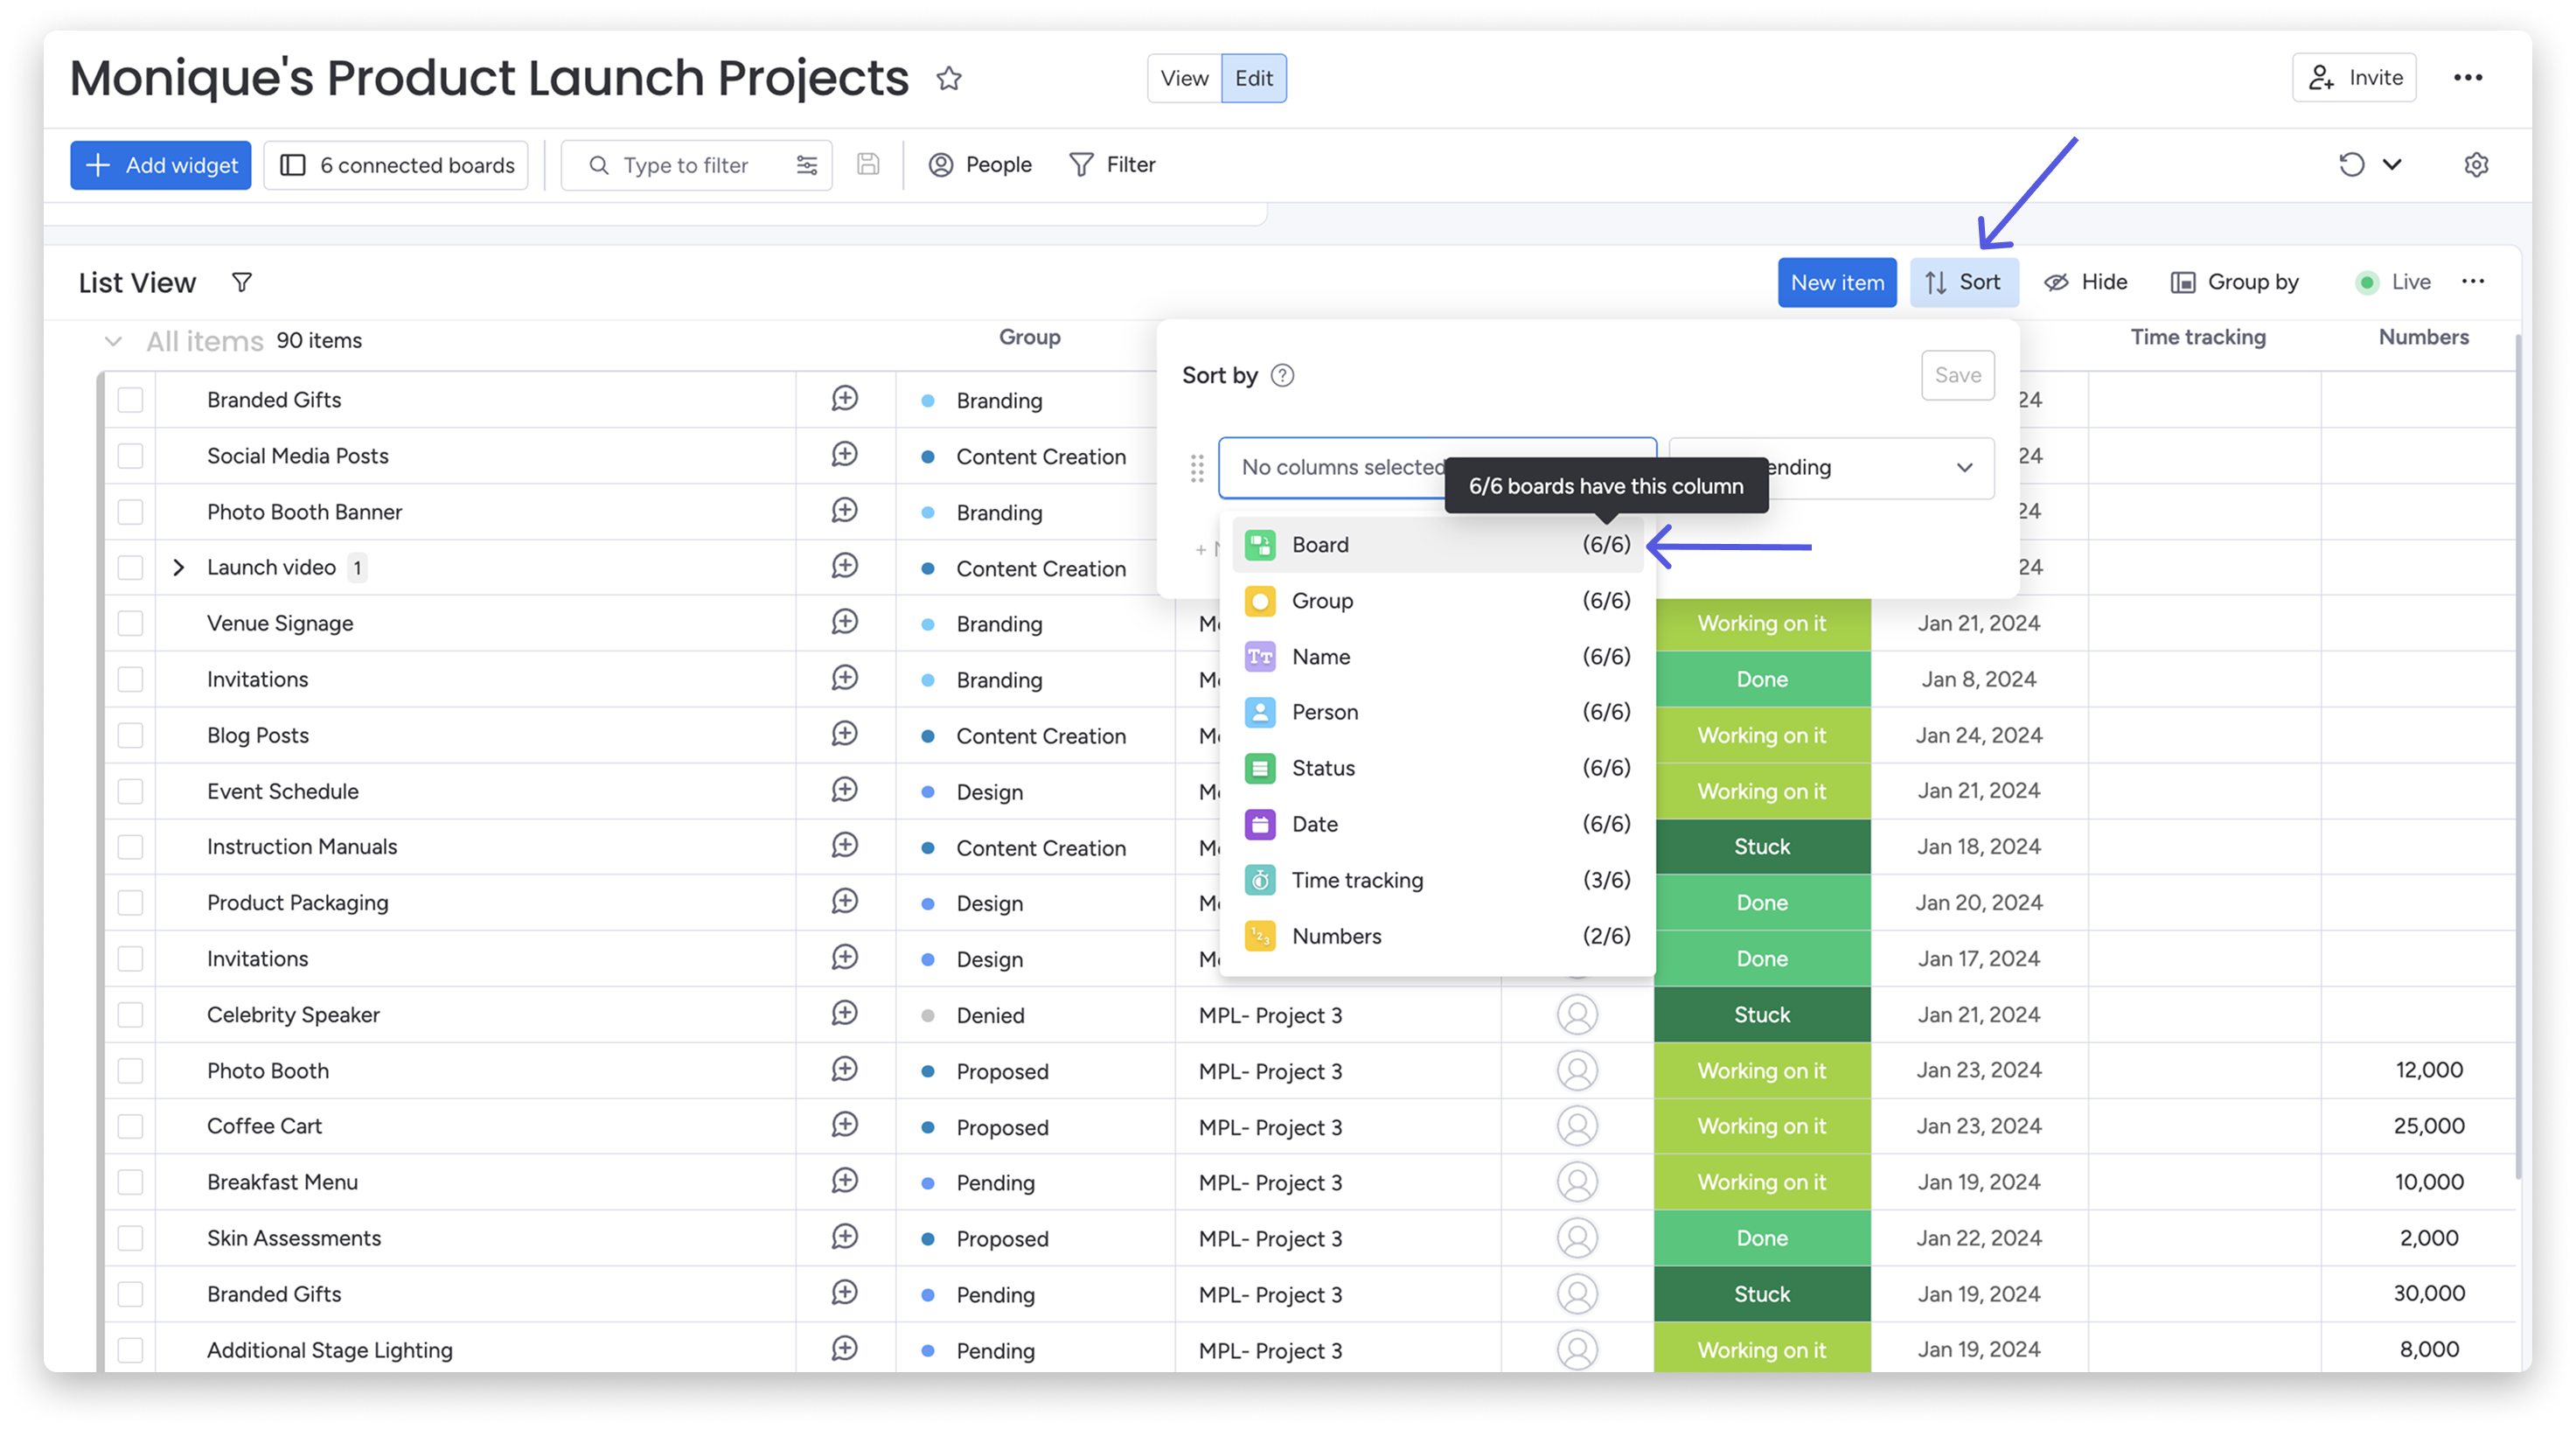
Task: Select the Launch video row checkbox
Action: pyautogui.click(x=130, y=567)
